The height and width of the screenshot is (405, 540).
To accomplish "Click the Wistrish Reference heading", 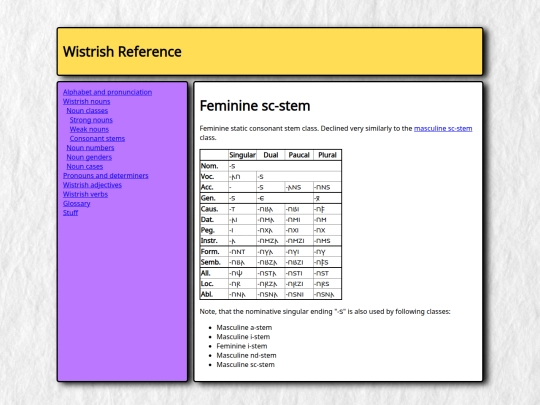I will [122, 52].
